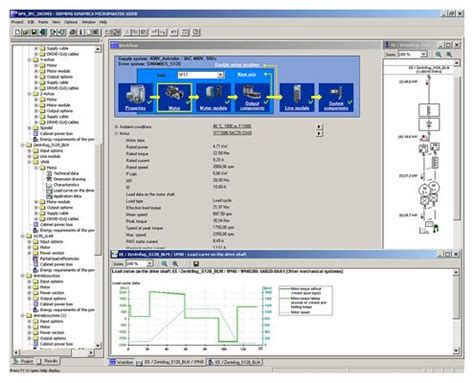Image resolution: width=474 pixels, height=383 pixels.
Task: Switch to the EE / Zentrifug_S120_BLM tab
Action: [x=235, y=362]
